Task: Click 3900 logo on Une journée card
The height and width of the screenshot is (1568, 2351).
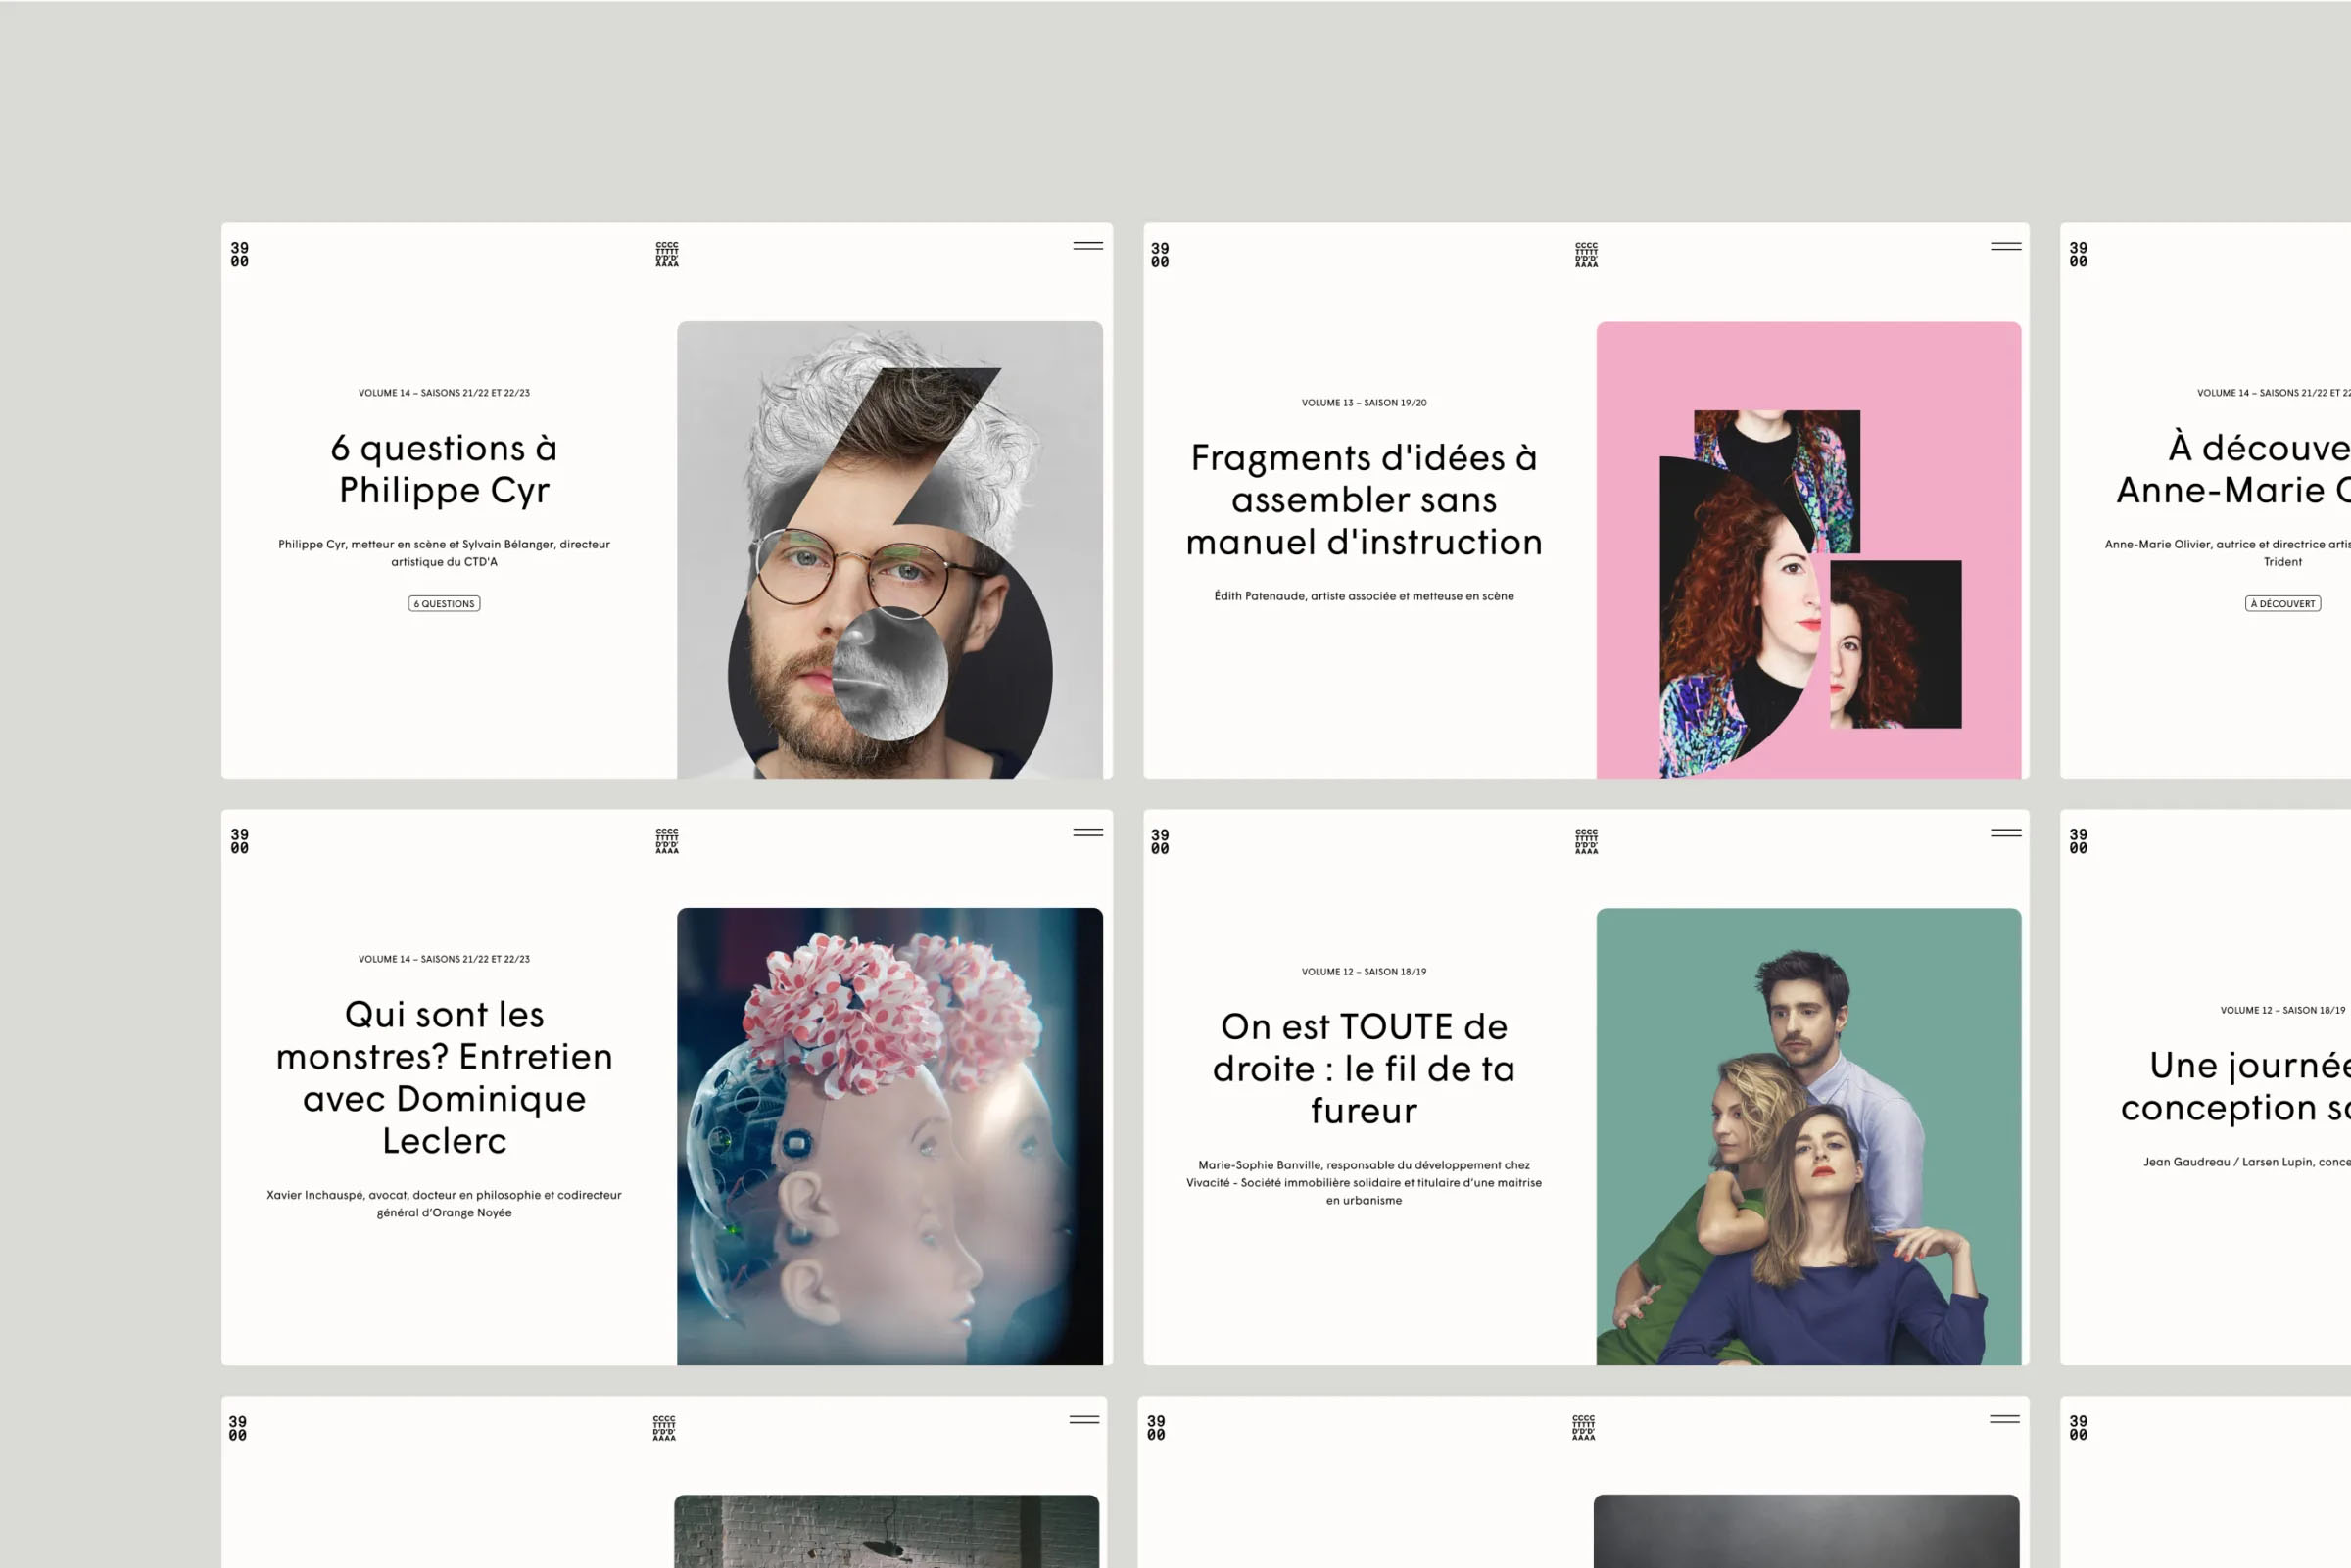Action: pyautogui.click(x=2079, y=841)
